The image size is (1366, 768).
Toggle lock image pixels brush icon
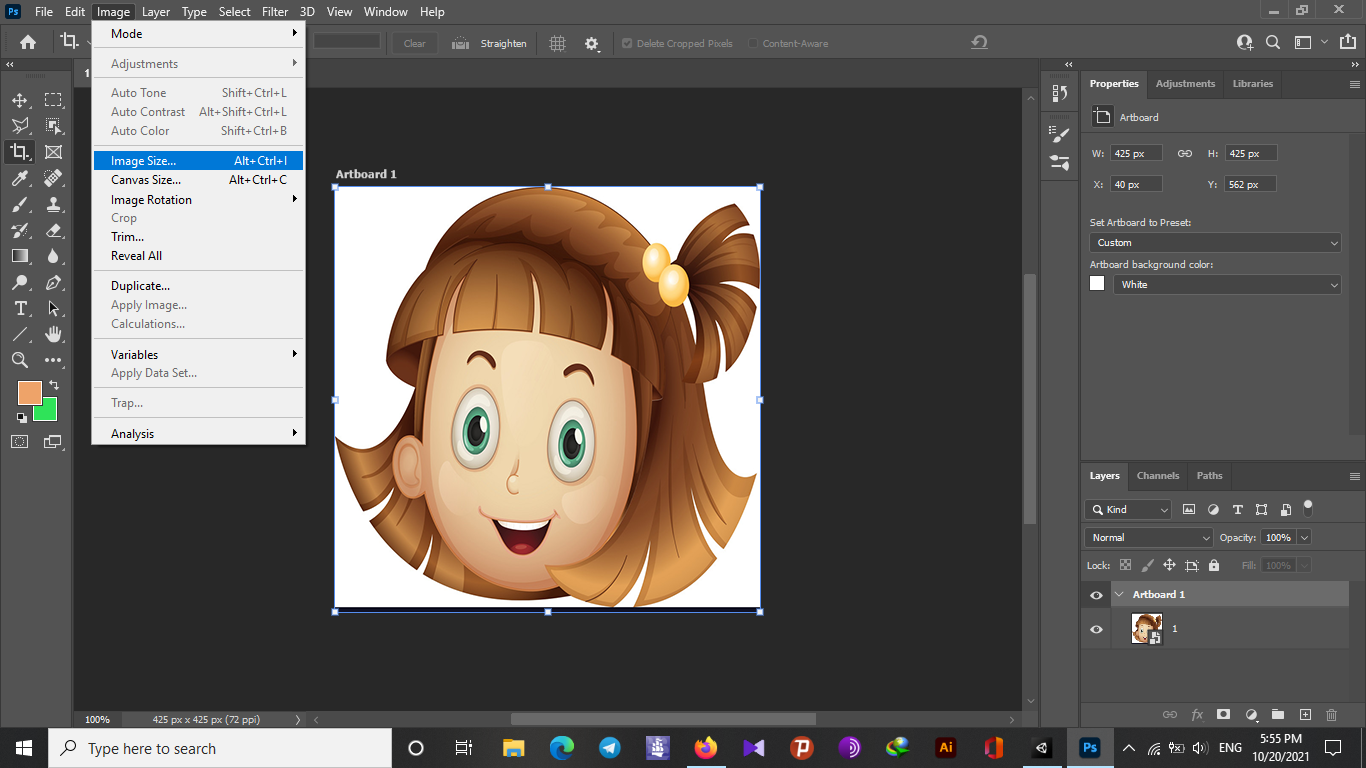click(x=1147, y=565)
